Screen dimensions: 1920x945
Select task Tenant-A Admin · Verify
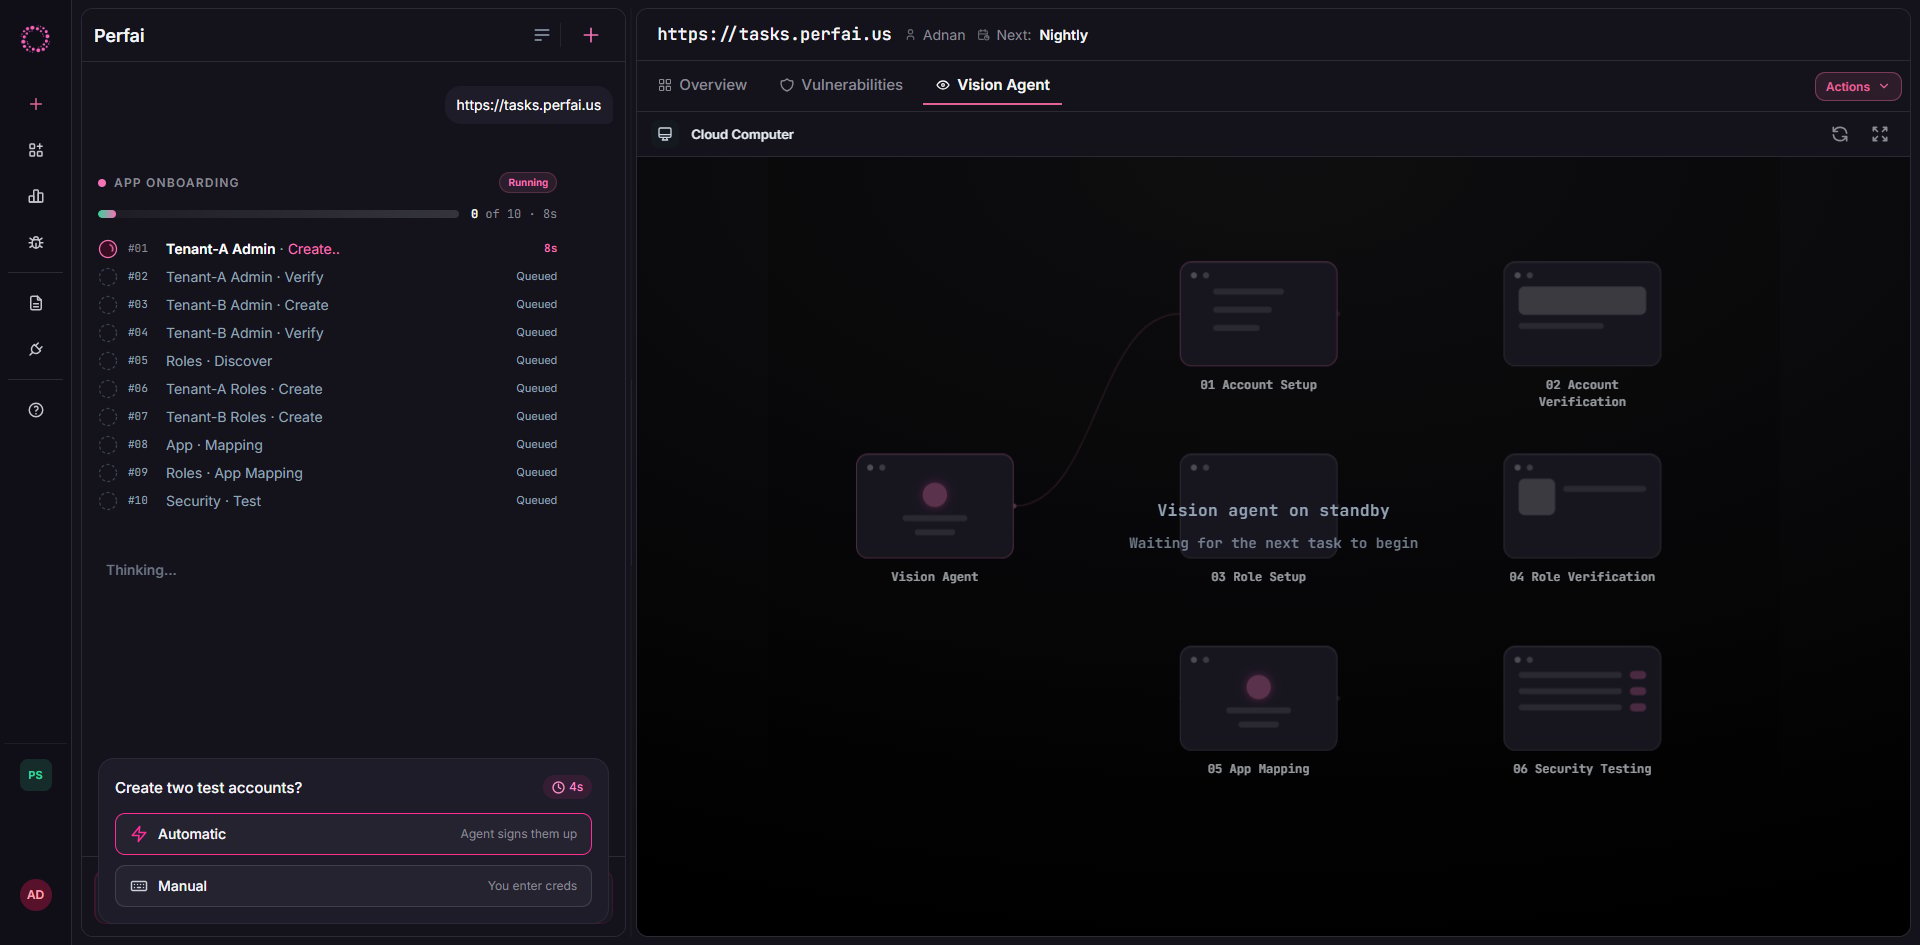[x=328, y=277]
